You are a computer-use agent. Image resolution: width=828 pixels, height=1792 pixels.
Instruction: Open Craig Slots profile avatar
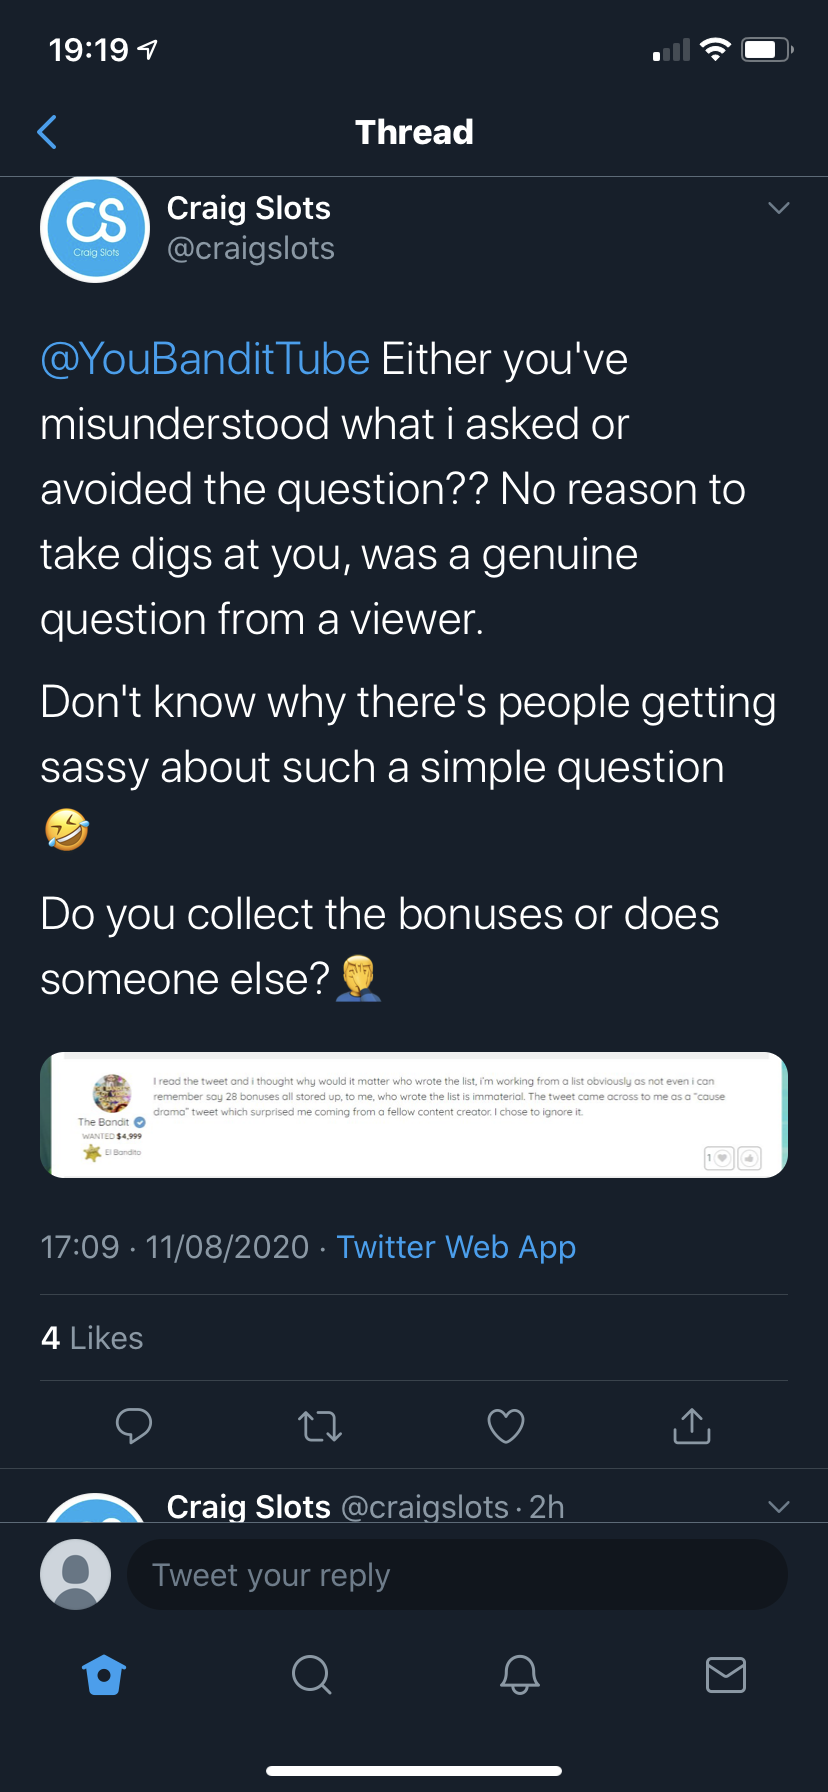(95, 229)
